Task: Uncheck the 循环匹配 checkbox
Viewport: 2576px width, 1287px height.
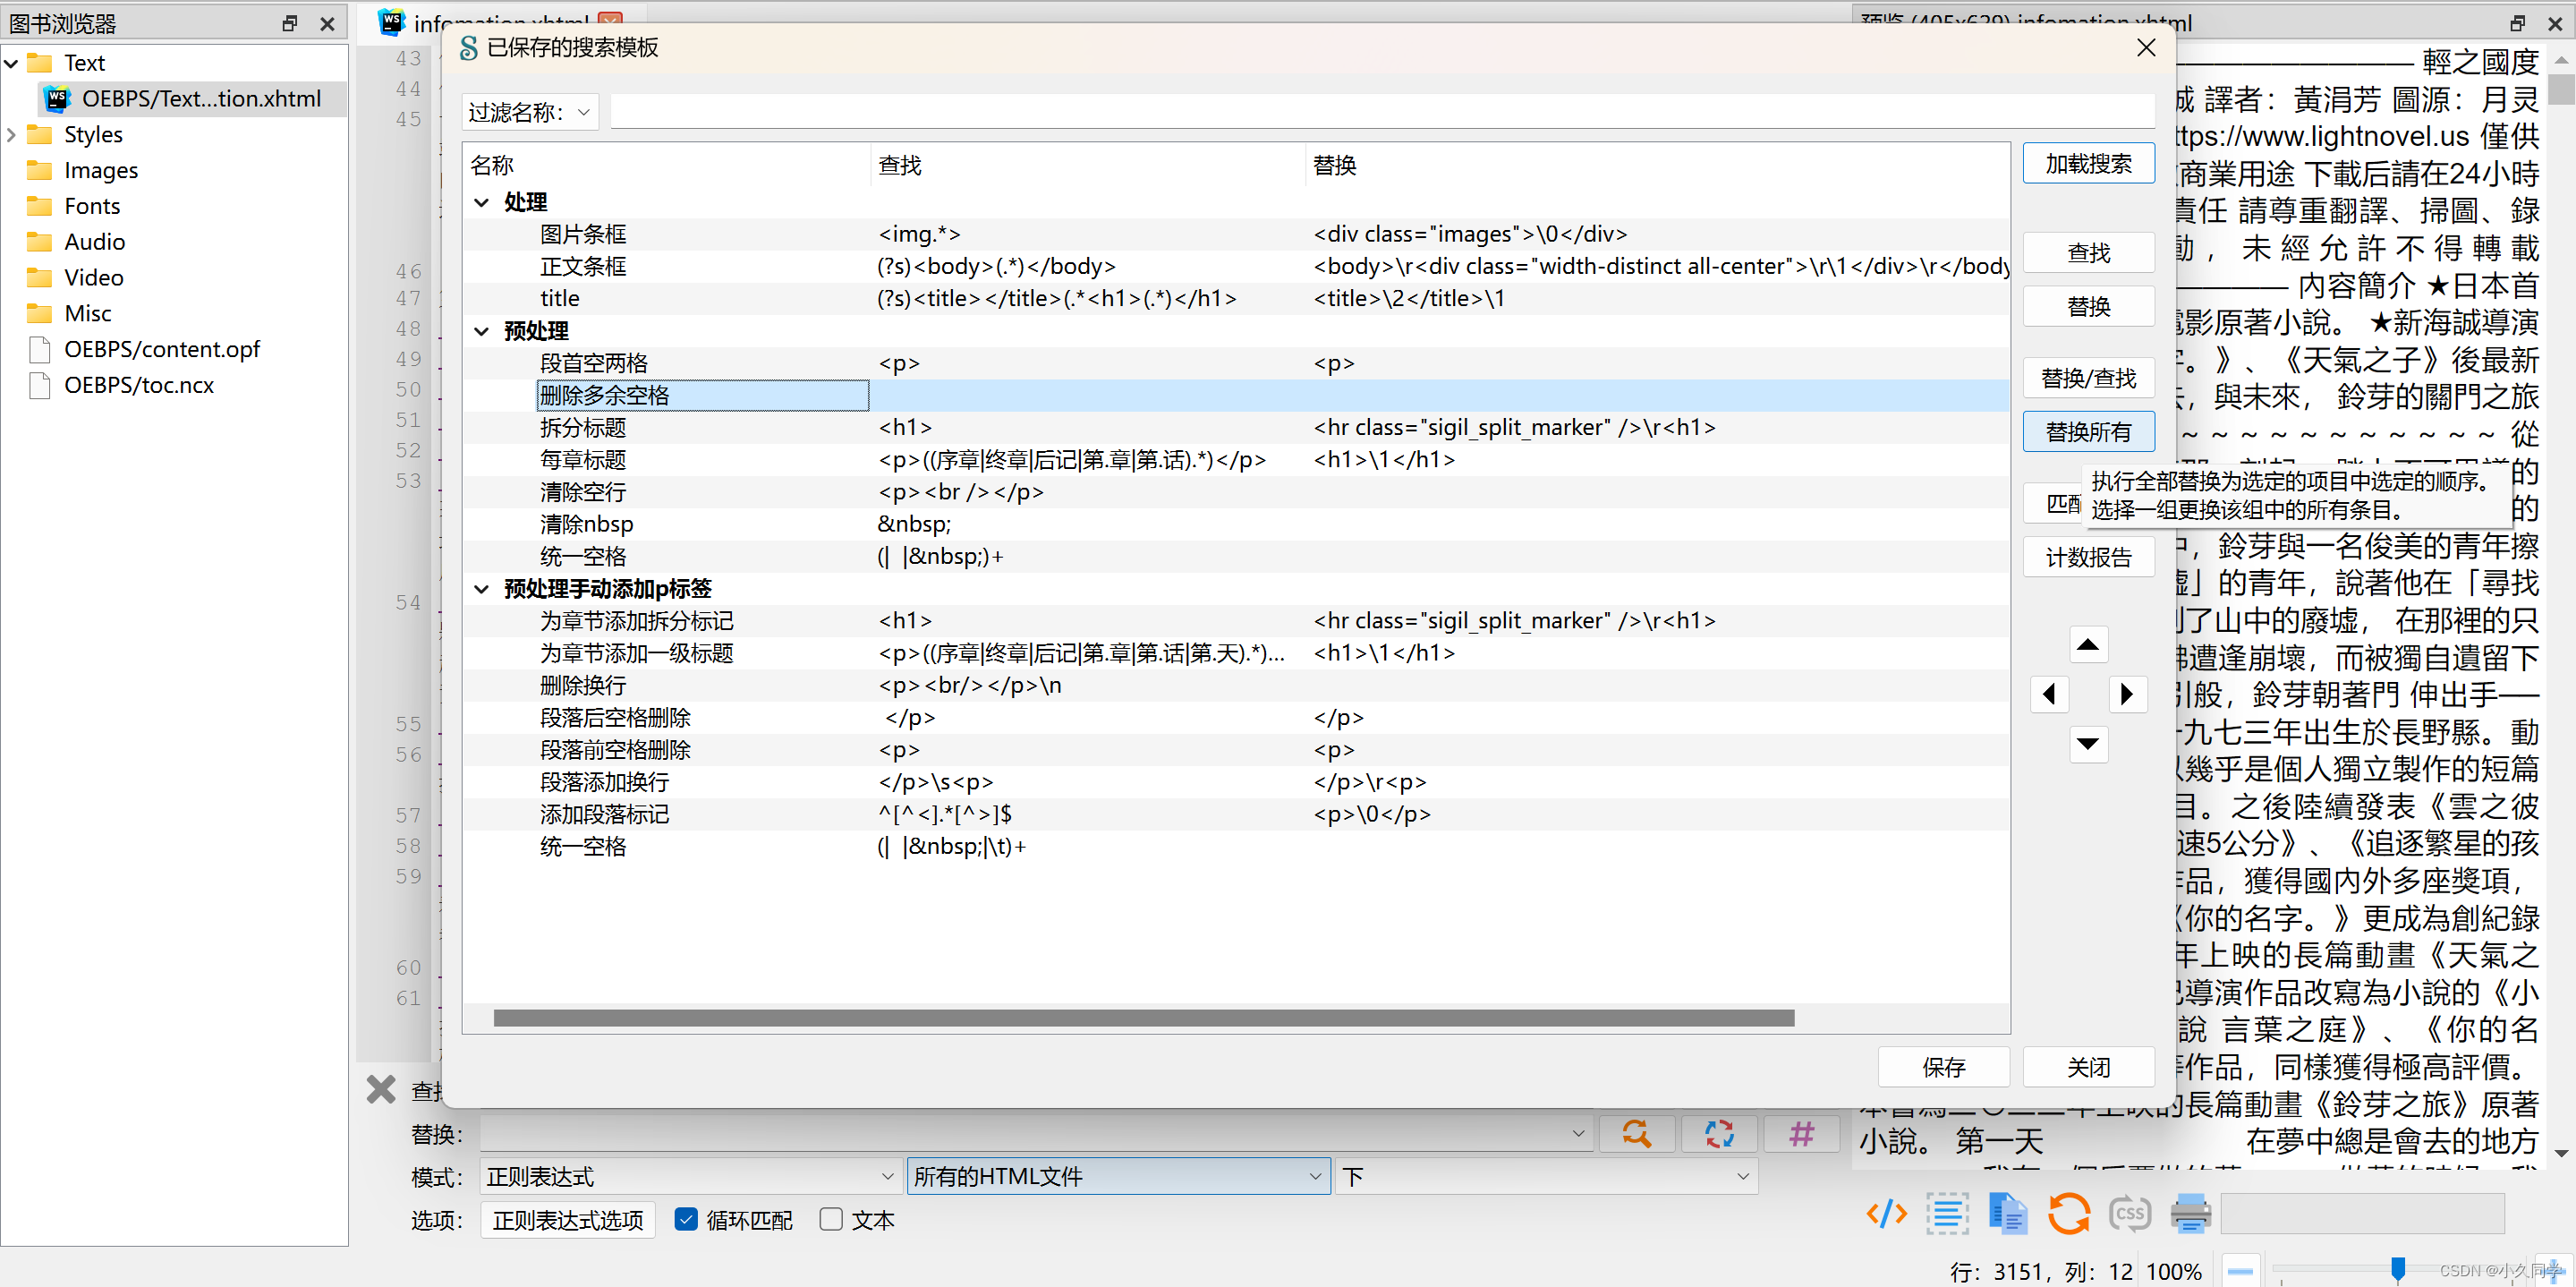Action: (686, 1219)
